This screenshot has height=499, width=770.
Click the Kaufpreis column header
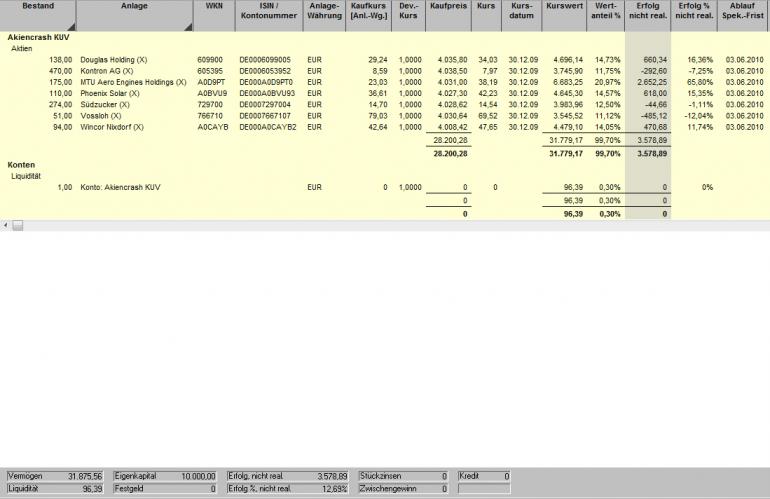pos(448,15)
